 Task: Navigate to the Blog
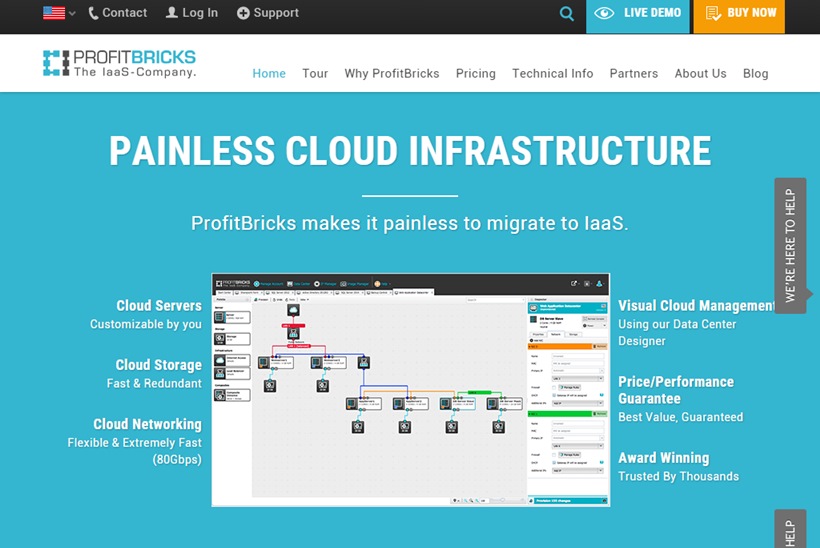click(x=756, y=73)
